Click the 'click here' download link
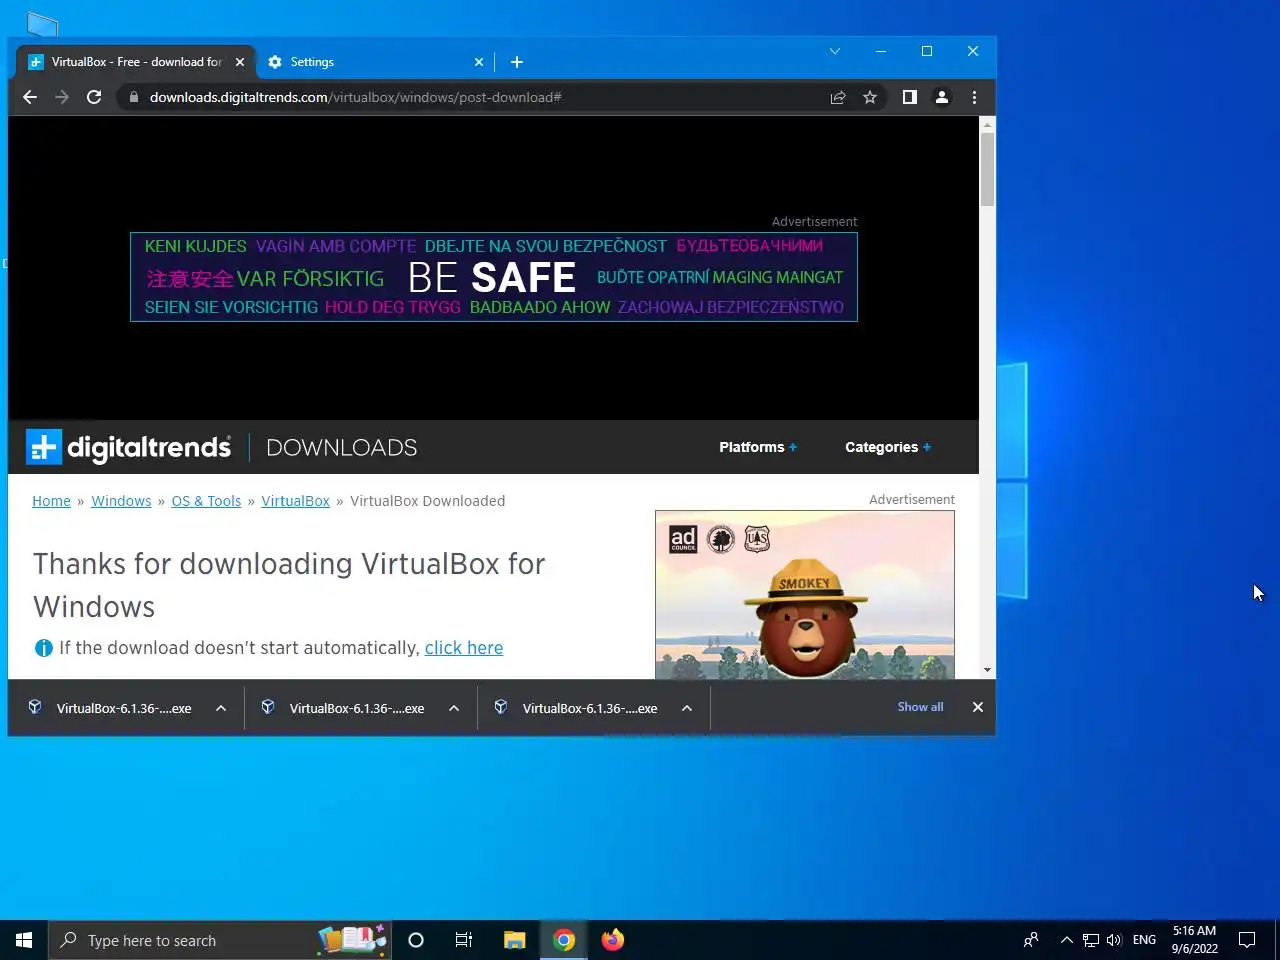1280x960 pixels. tap(464, 648)
